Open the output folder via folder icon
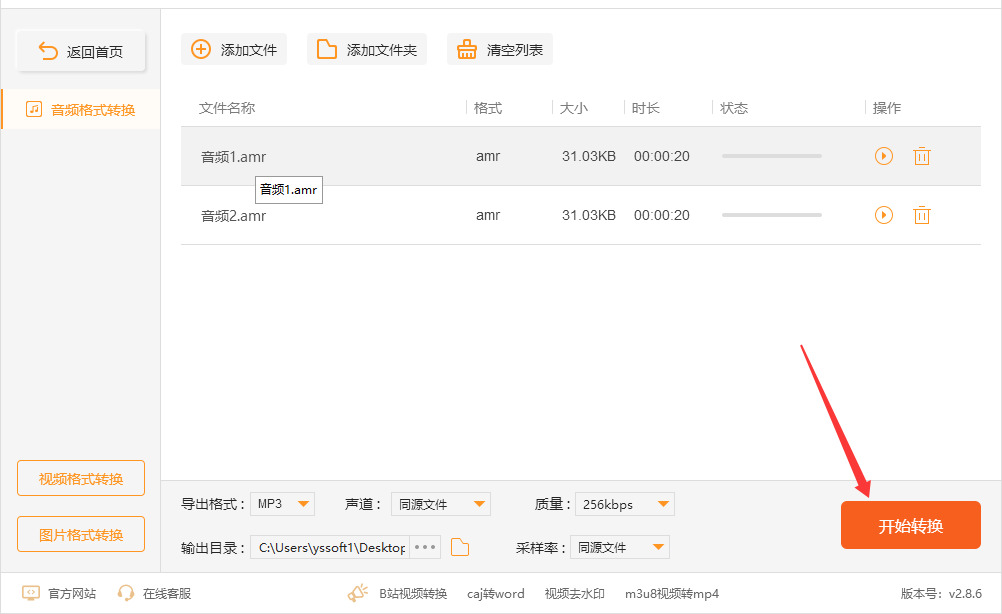1002x614 pixels. [460, 547]
